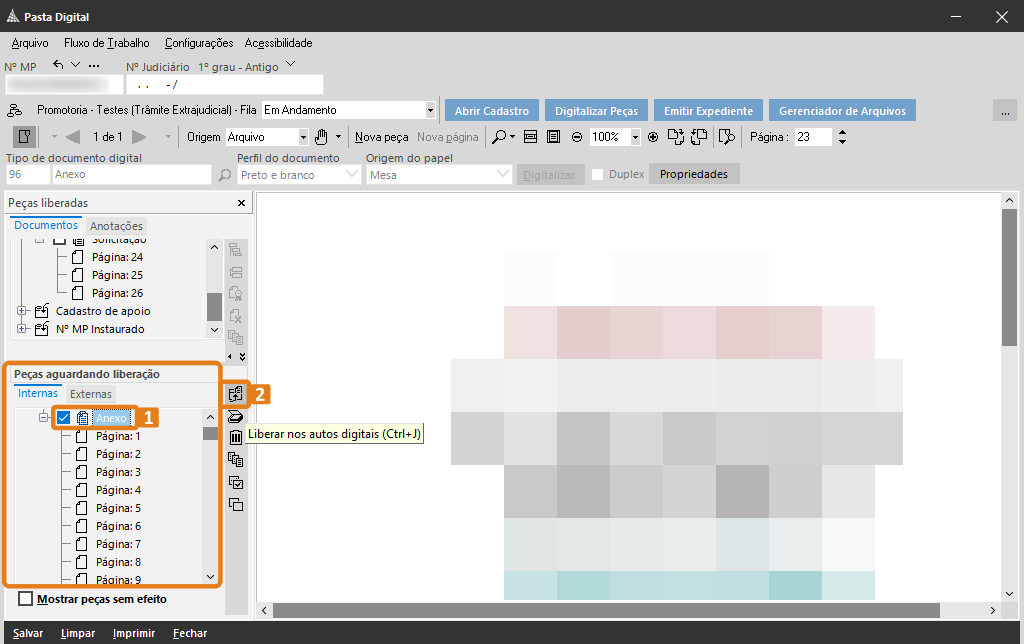Viewport: 1024px width, 644px height.
Task: Click the Emitir Expediente button
Action: 709,110
